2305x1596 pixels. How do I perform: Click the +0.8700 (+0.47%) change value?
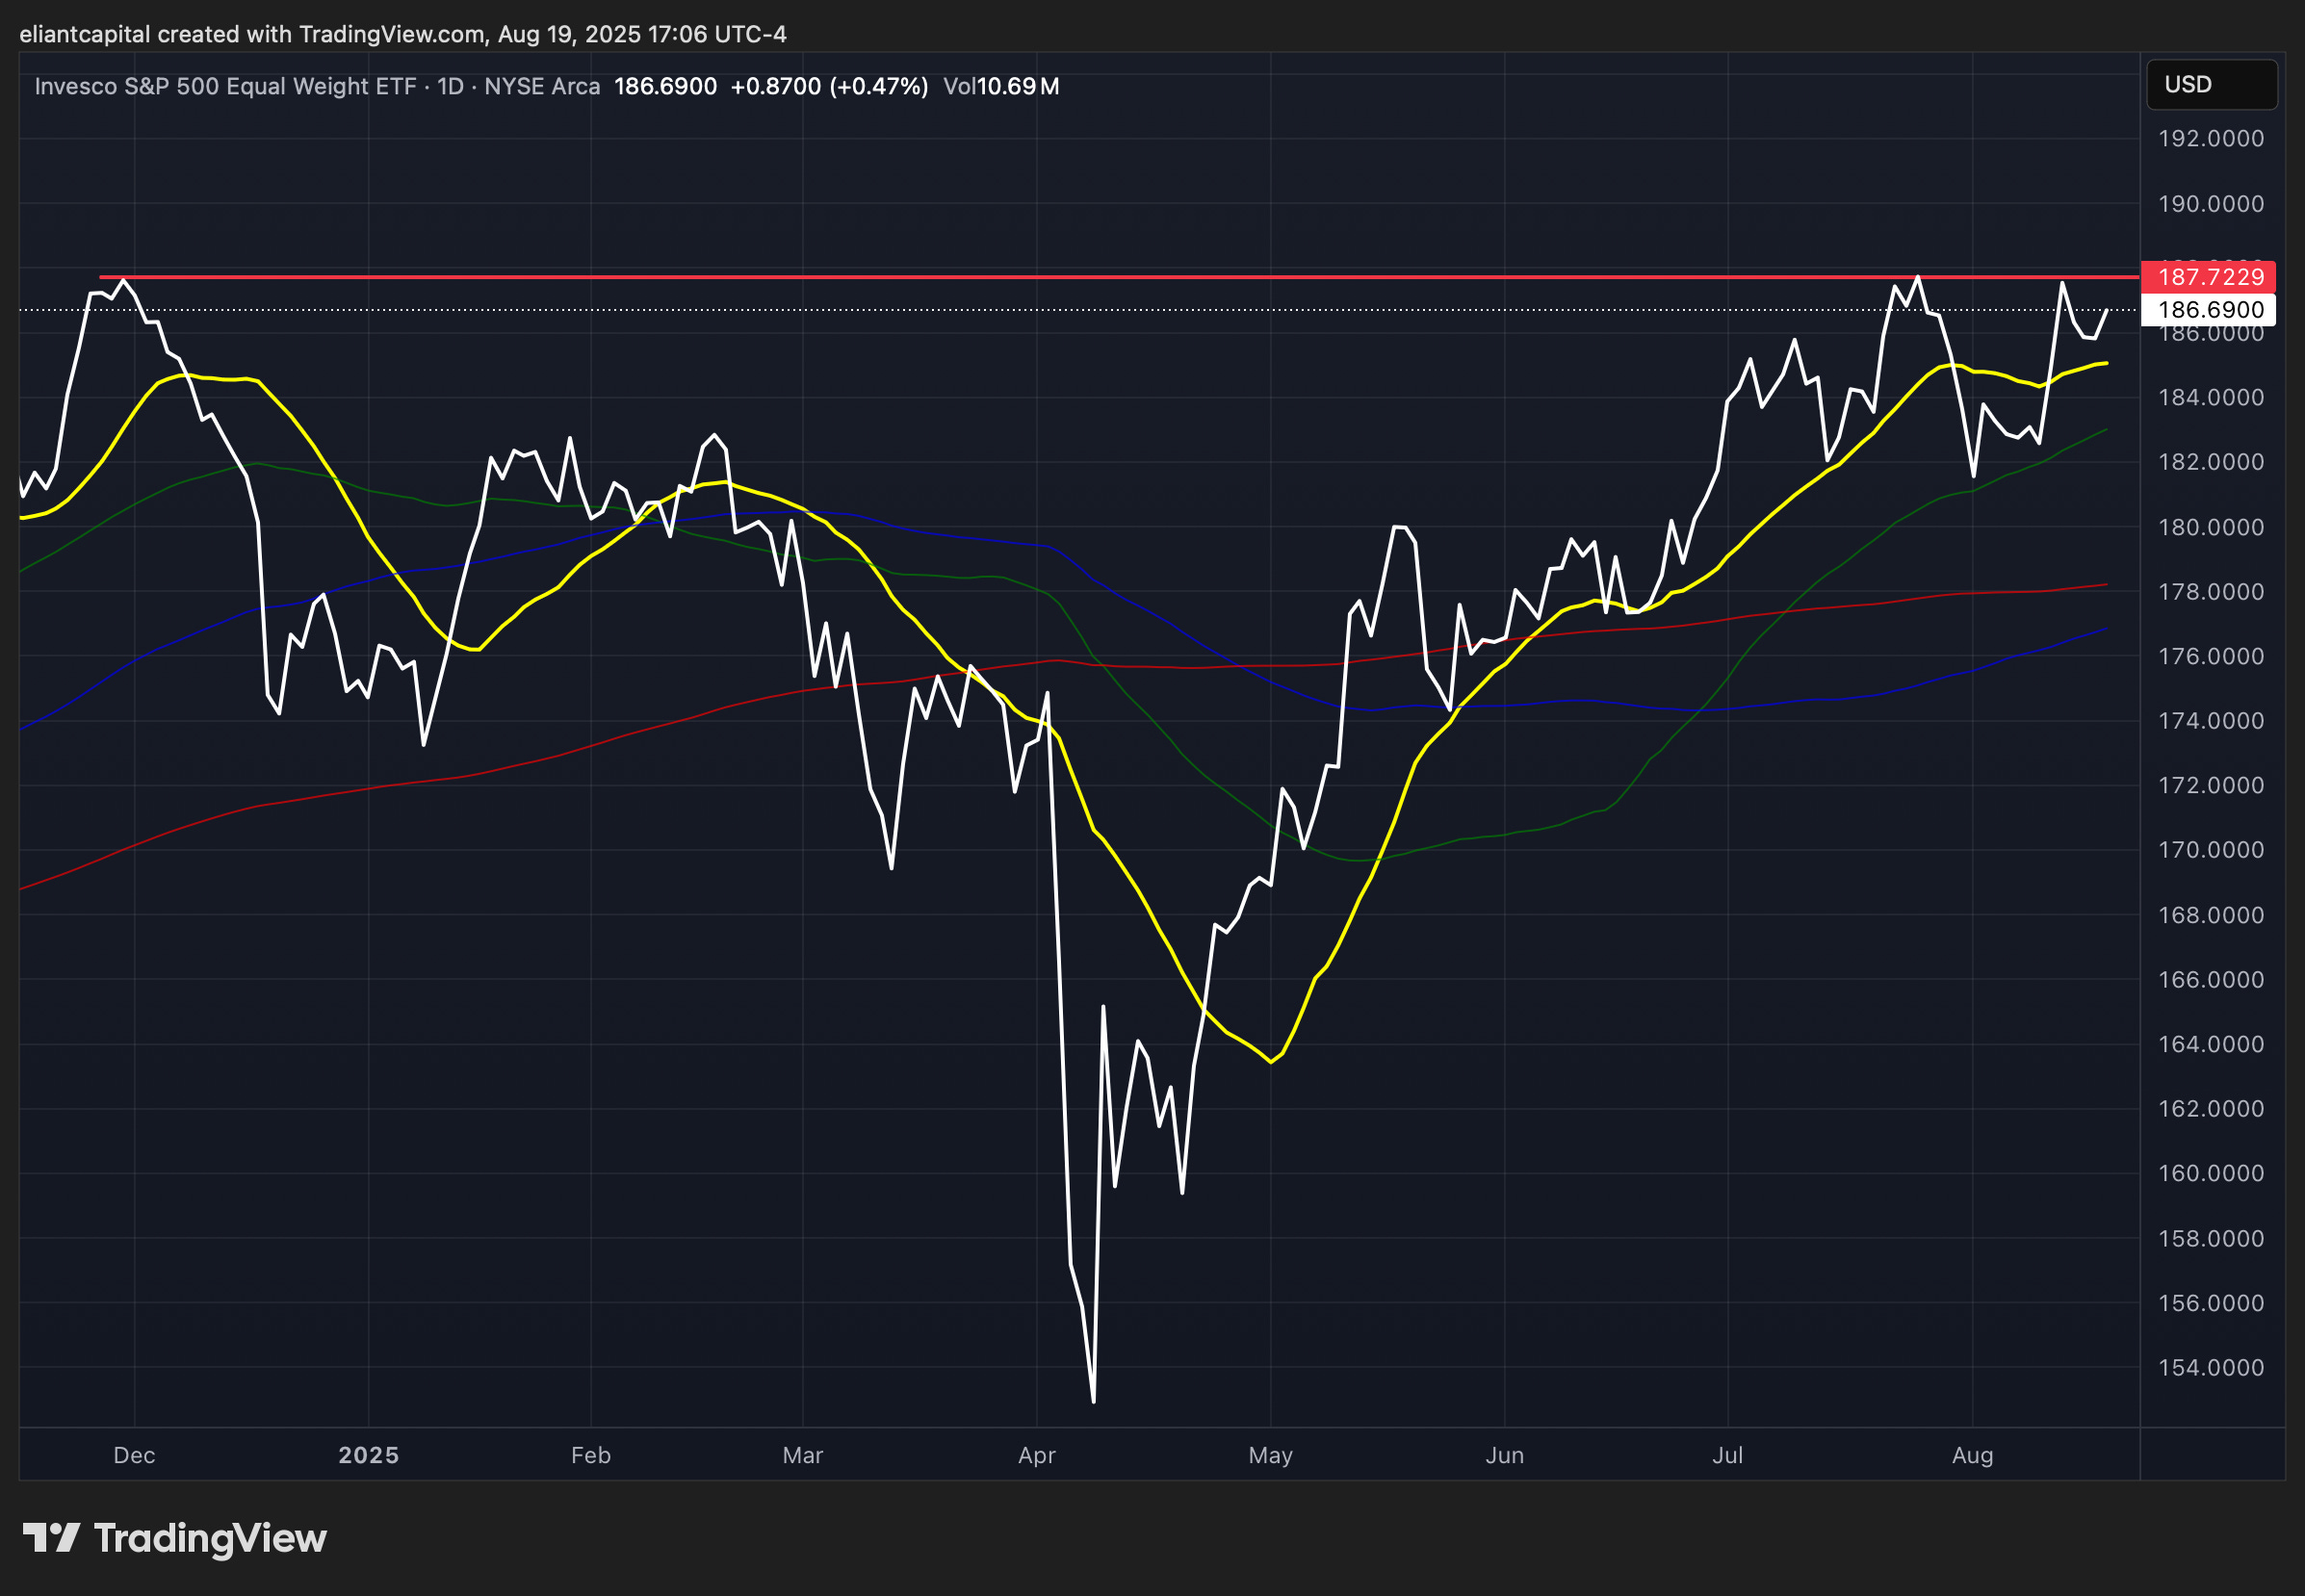(829, 87)
